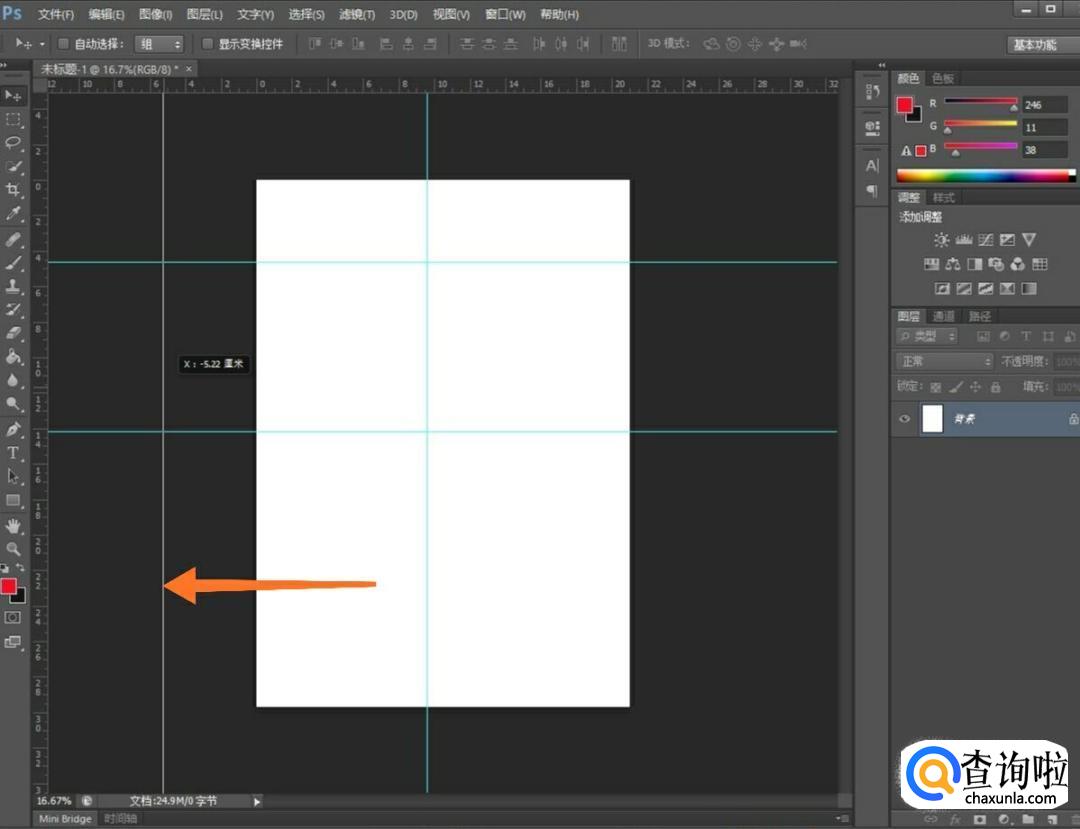Select the Lasso tool in toolbar
This screenshot has width=1080, height=829.
(x=14, y=143)
